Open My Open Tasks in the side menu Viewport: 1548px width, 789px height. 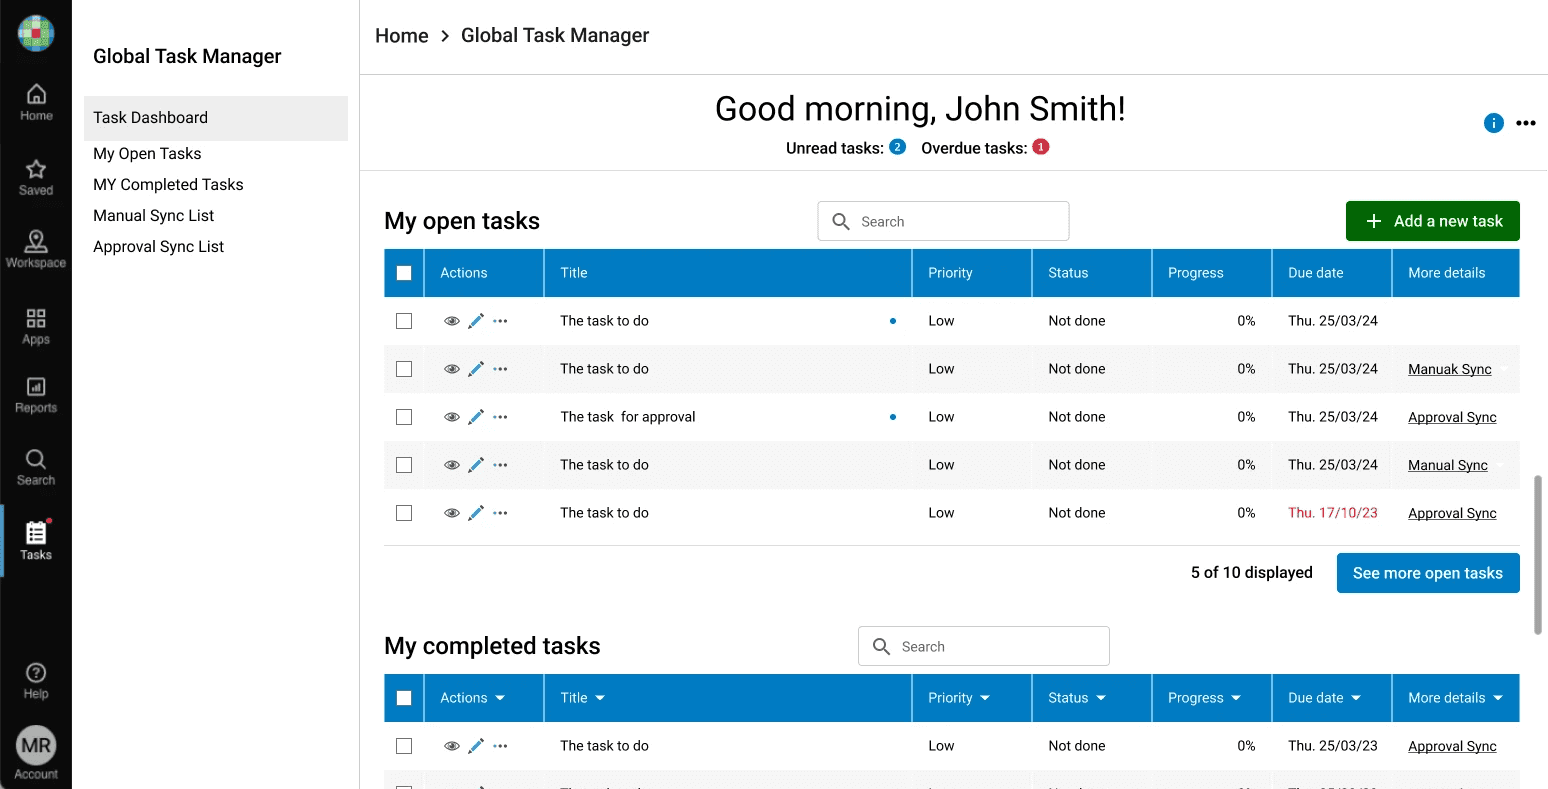(147, 154)
